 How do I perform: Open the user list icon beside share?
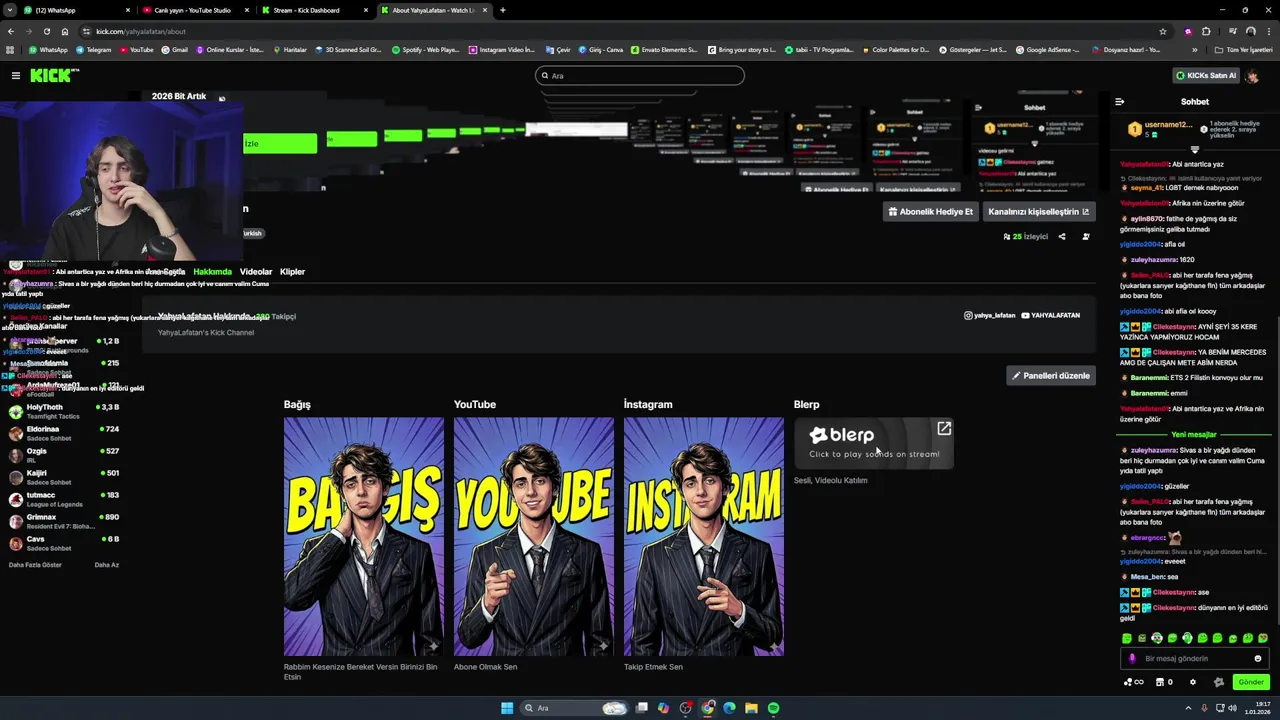[1086, 237]
